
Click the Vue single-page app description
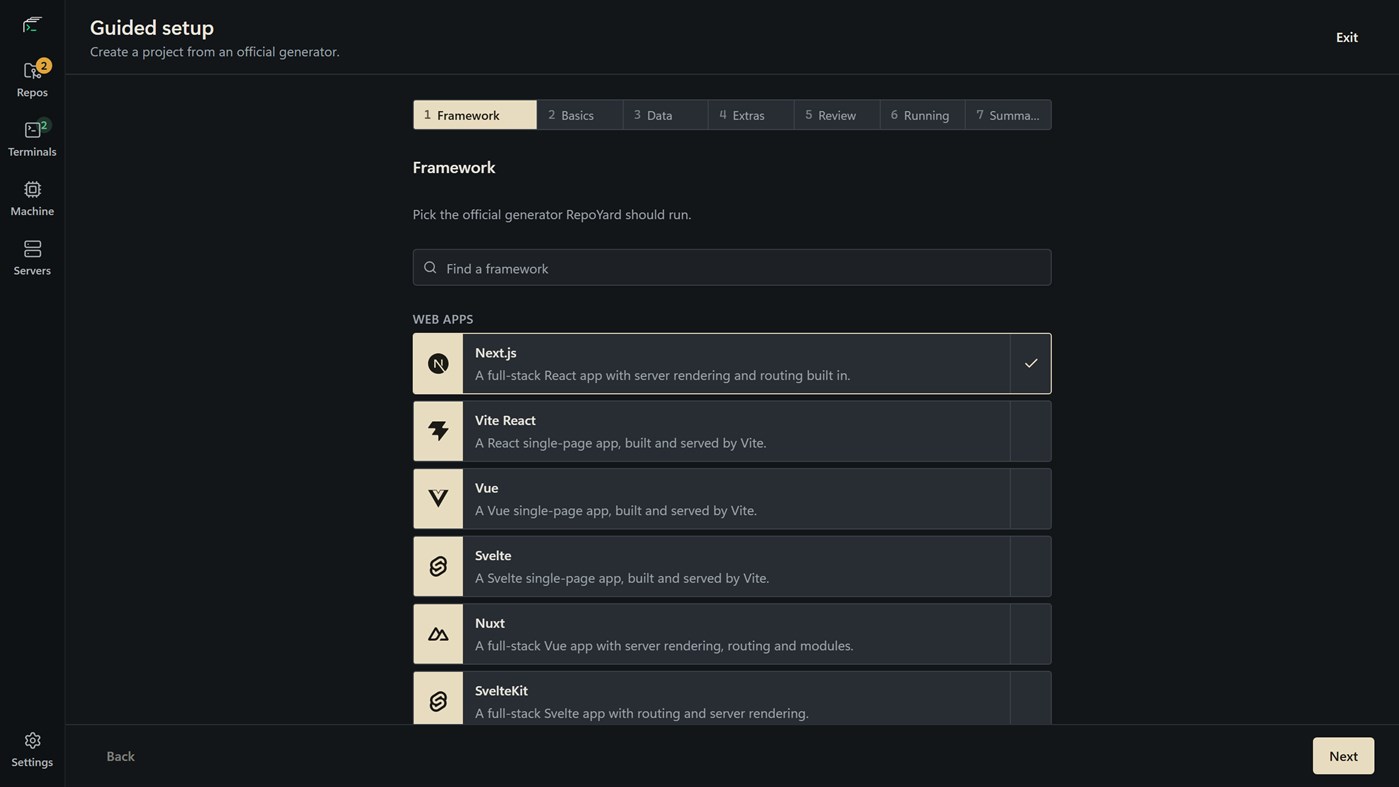(616, 511)
